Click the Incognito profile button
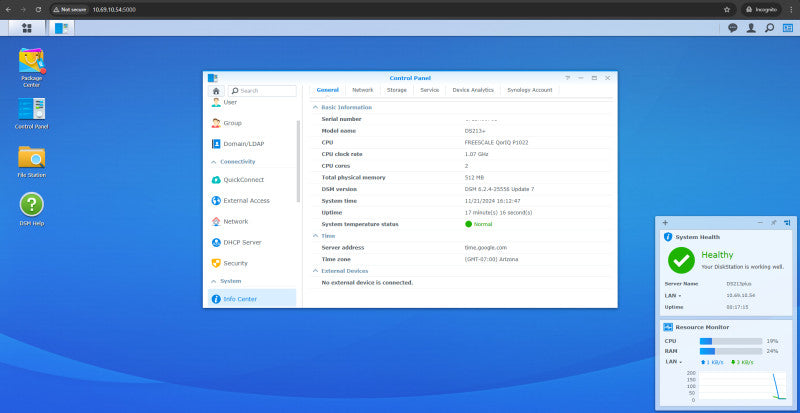 pyautogui.click(x=761, y=9)
